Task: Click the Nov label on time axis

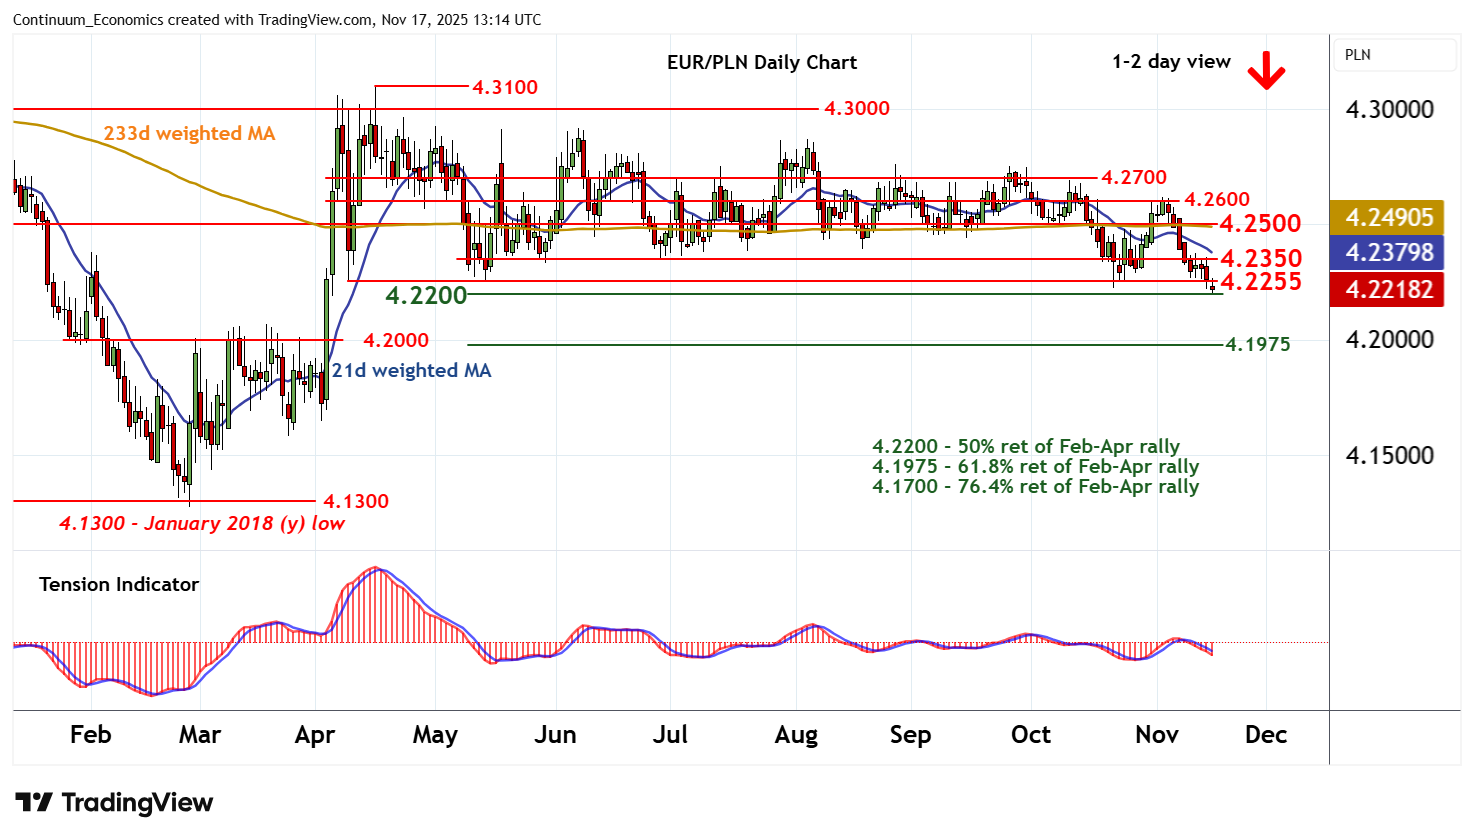Action: click(x=1156, y=735)
